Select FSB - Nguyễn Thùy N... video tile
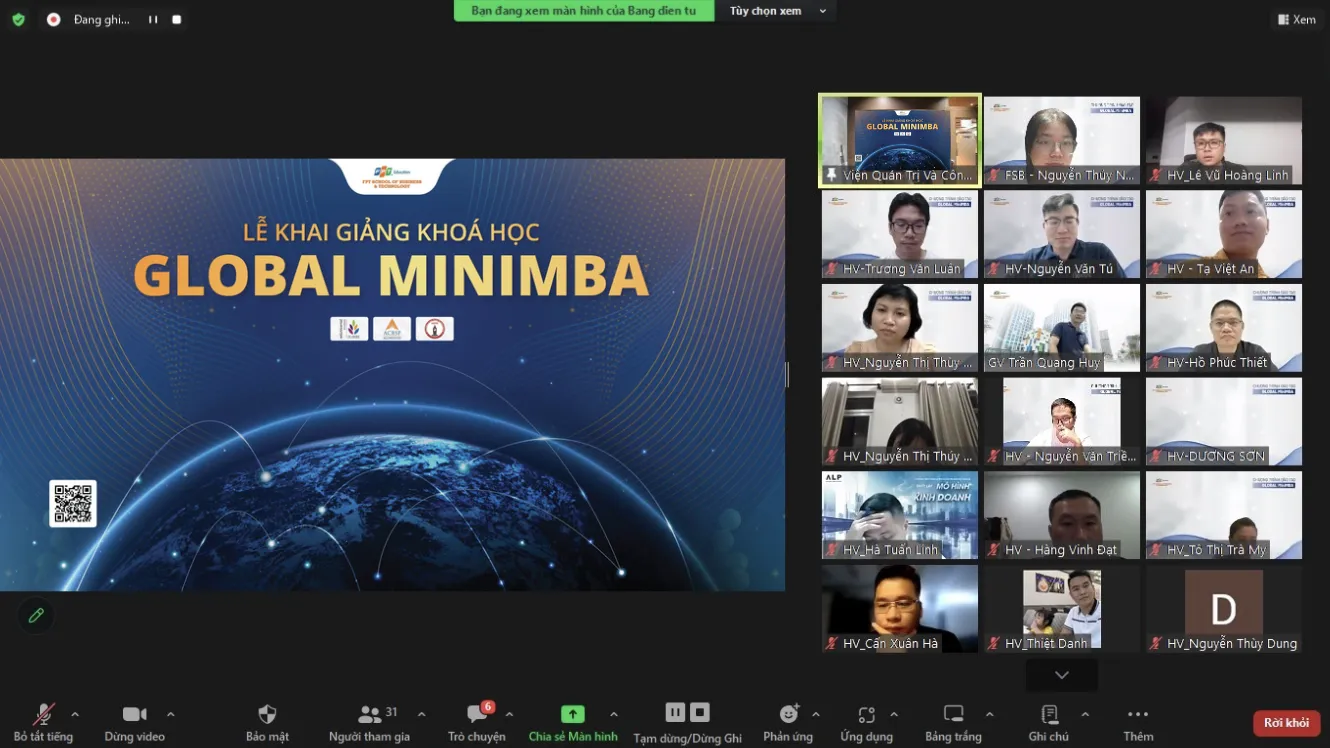This screenshot has height=748, width=1330. tap(1062, 141)
